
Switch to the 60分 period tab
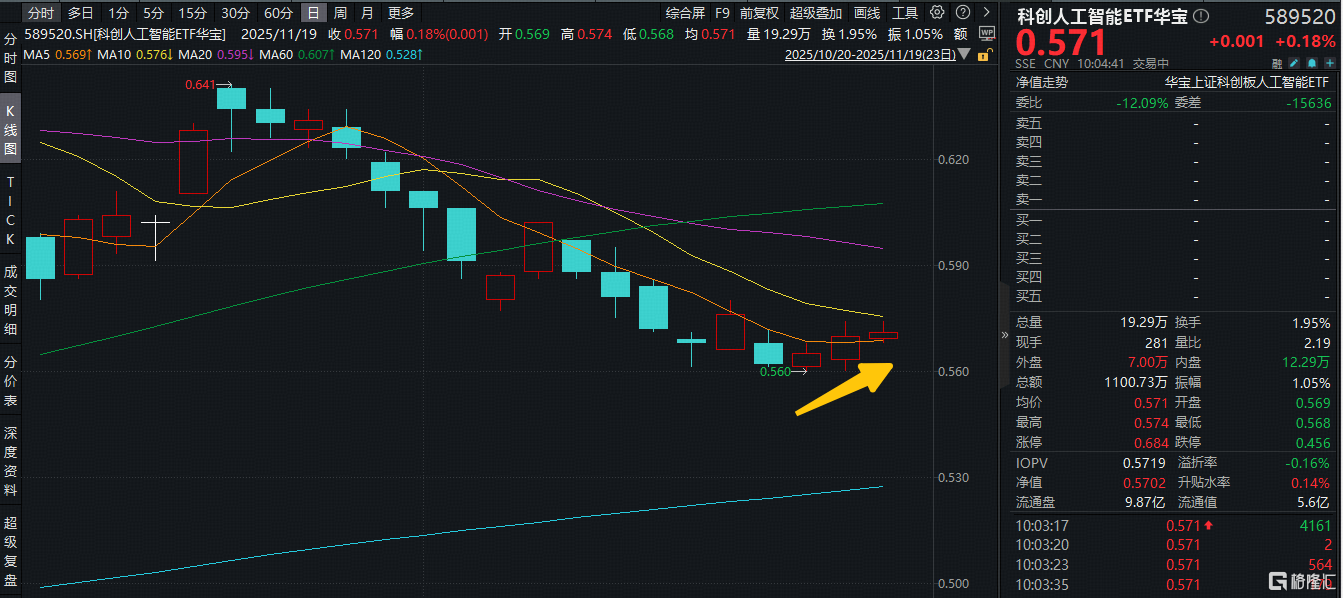point(278,13)
